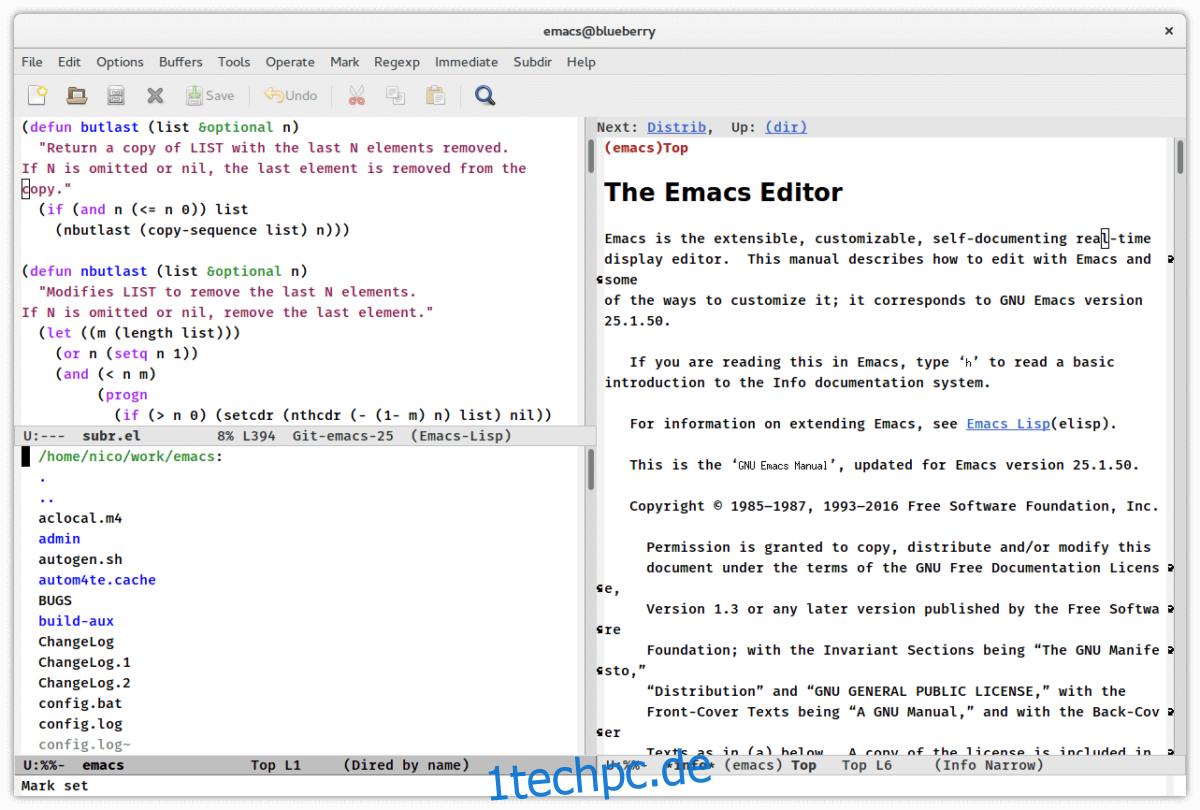Follow the (dir) Up link
The image size is (1200, 810).
point(786,127)
